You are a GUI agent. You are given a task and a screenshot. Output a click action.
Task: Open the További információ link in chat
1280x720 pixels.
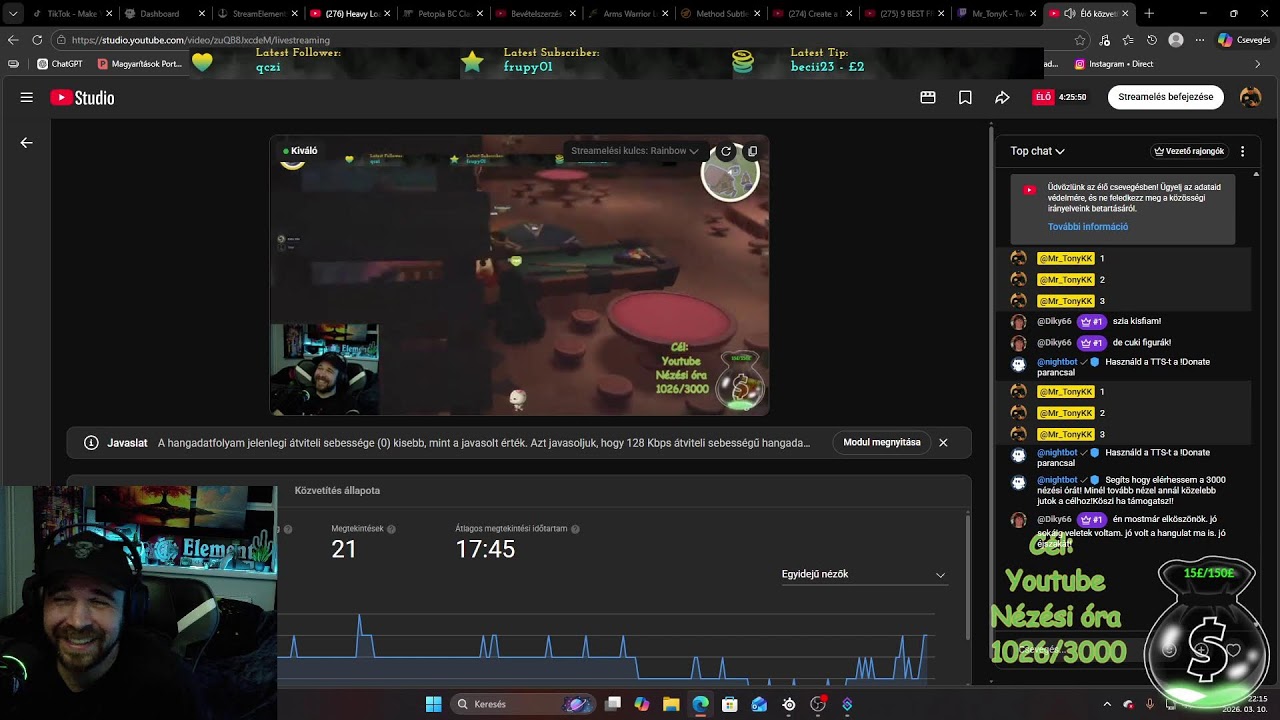tap(1087, 227)
